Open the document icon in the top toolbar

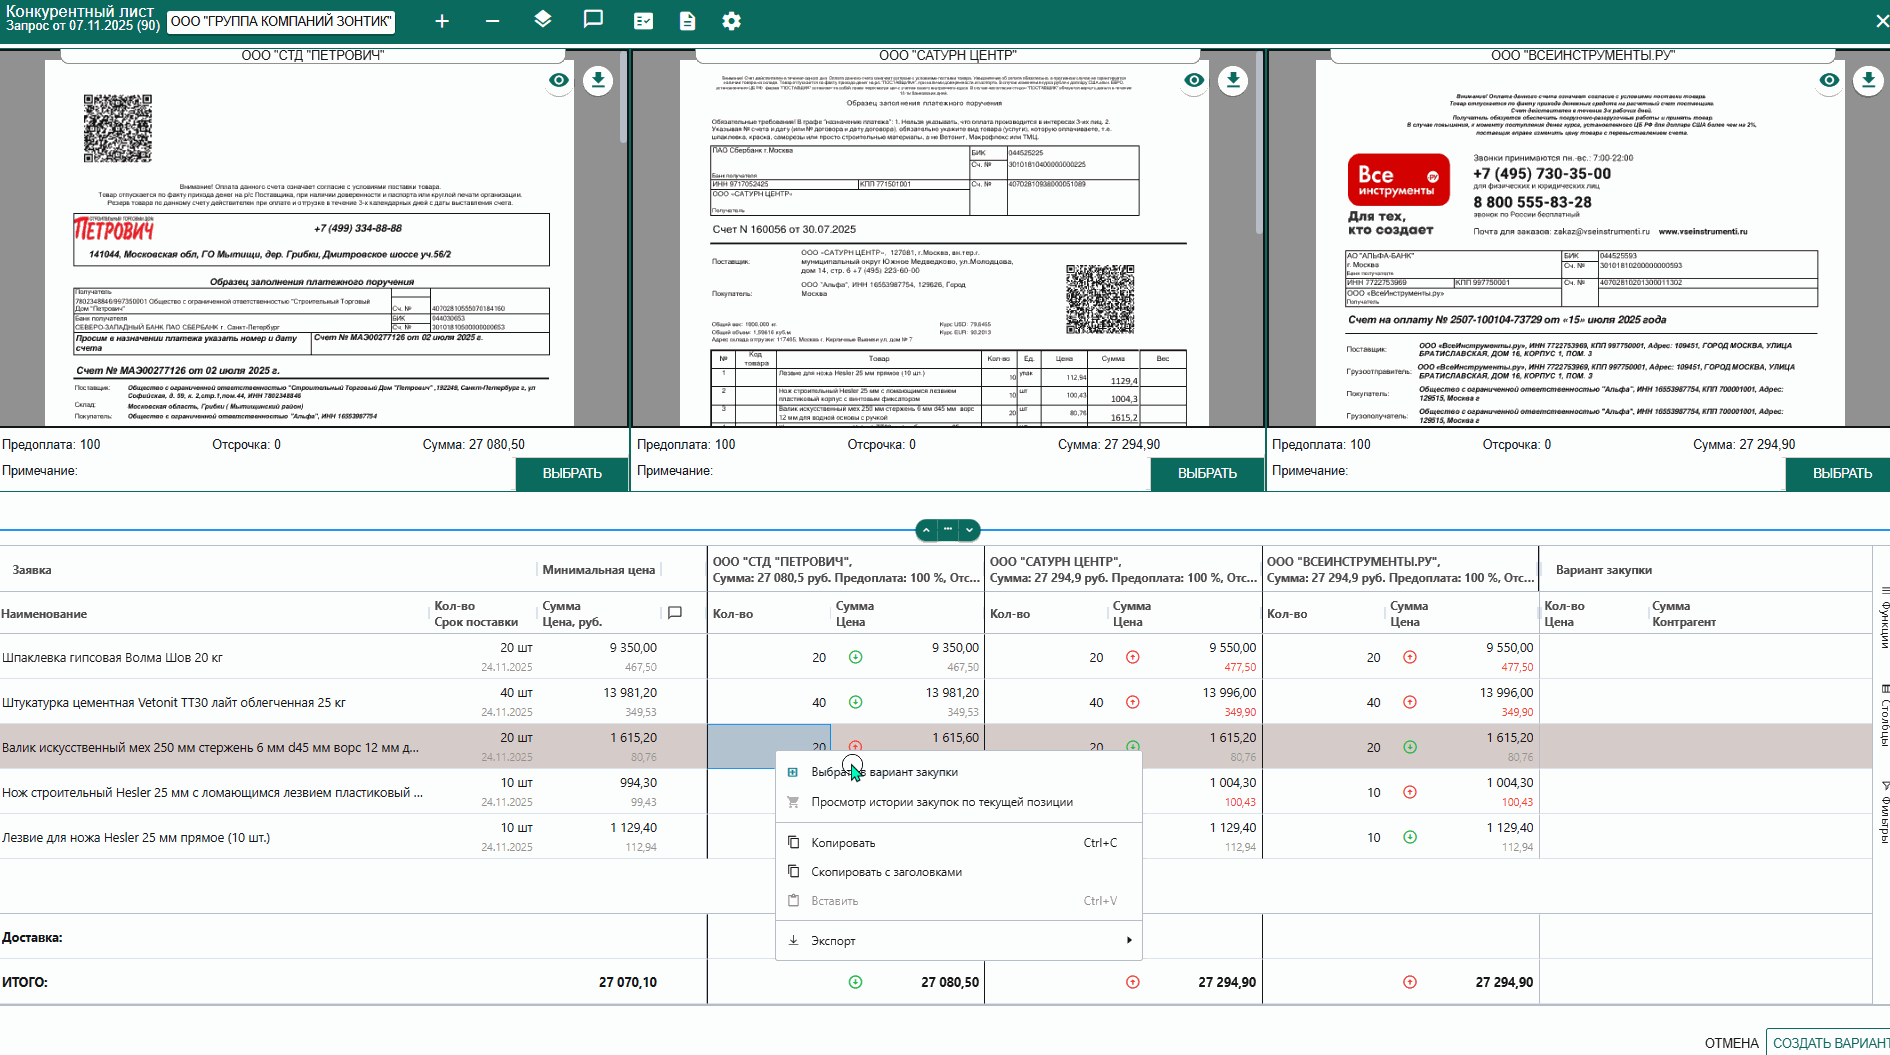click(x=687, y=21)
